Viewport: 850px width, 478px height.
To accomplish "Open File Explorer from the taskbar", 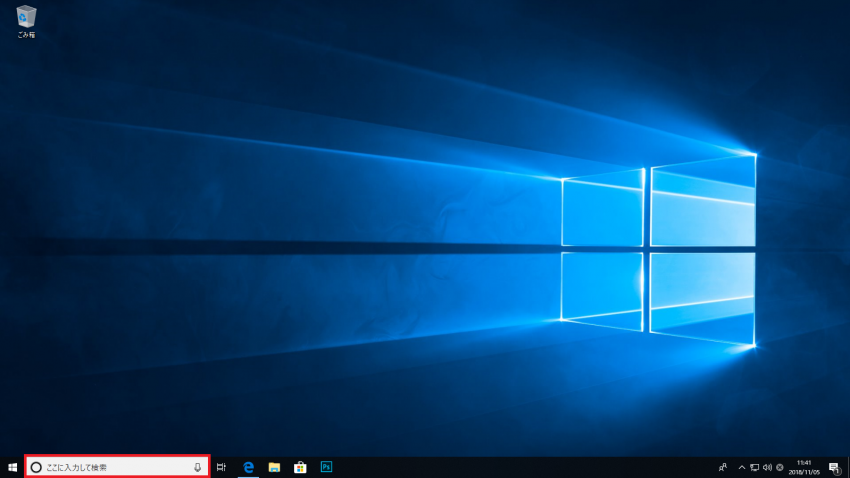I will (x=274, y=467).
